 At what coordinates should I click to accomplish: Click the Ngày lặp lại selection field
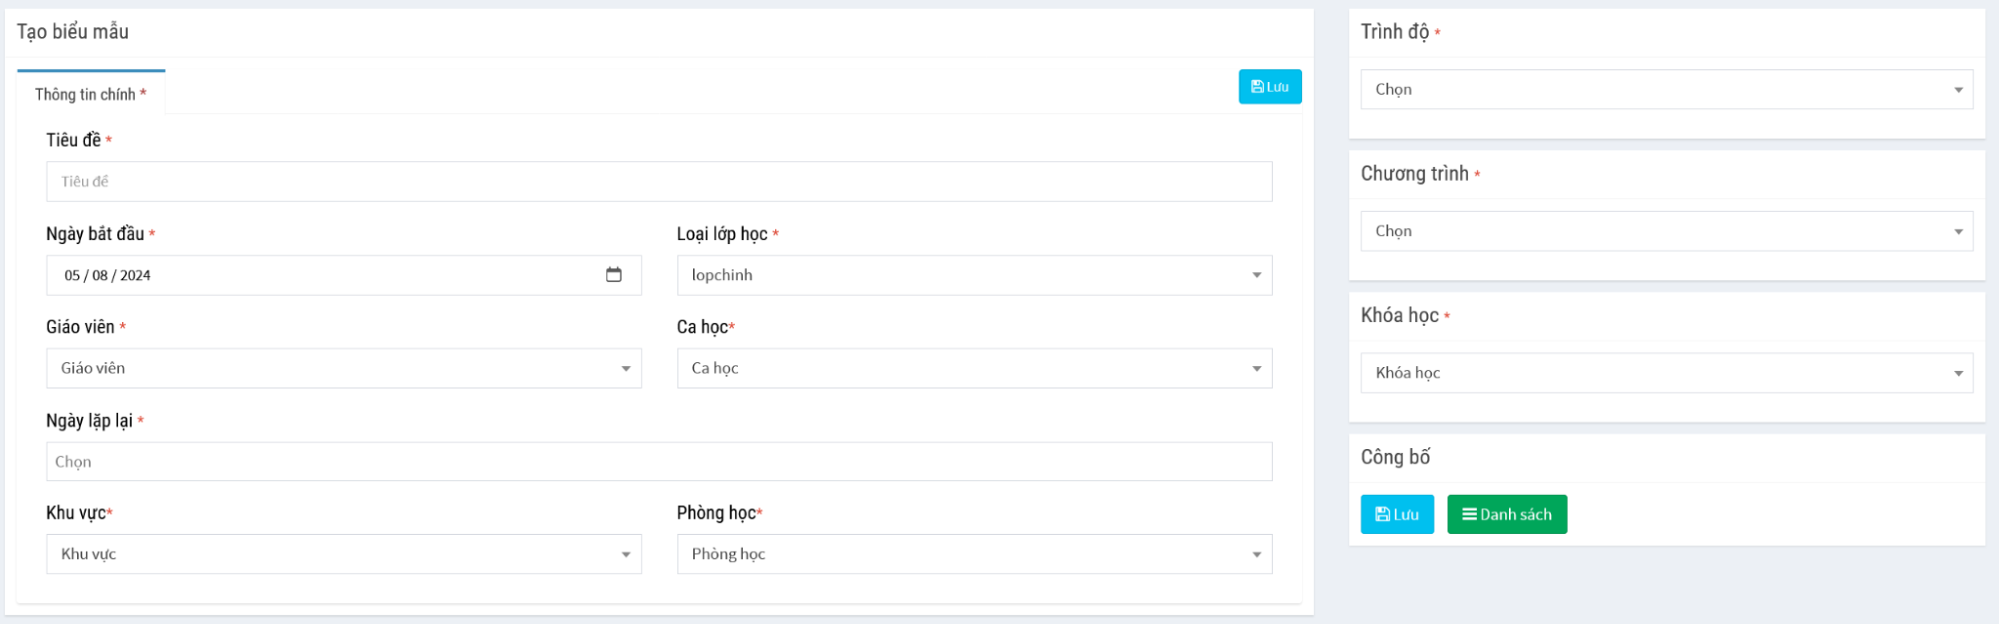click(x=658, y=462)
